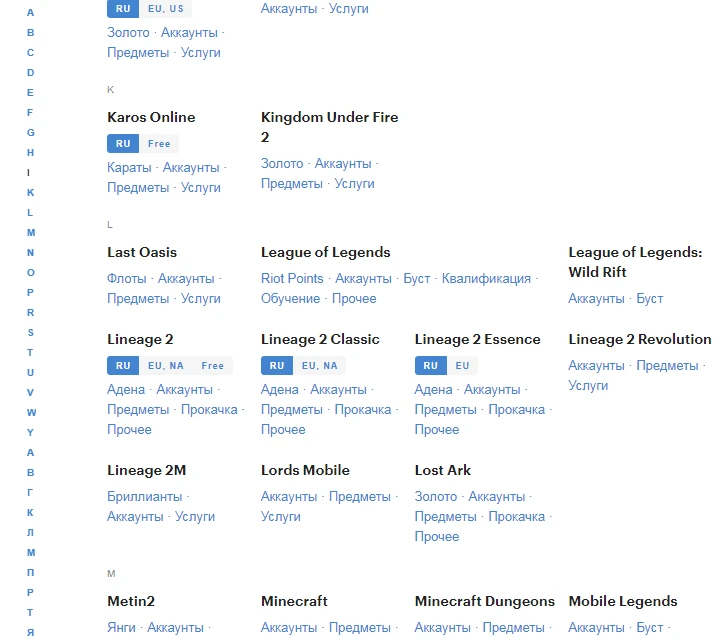Open the Lineage 2 Revolution title
Viewport: 728px width, 639px height.
click(640, 339)
